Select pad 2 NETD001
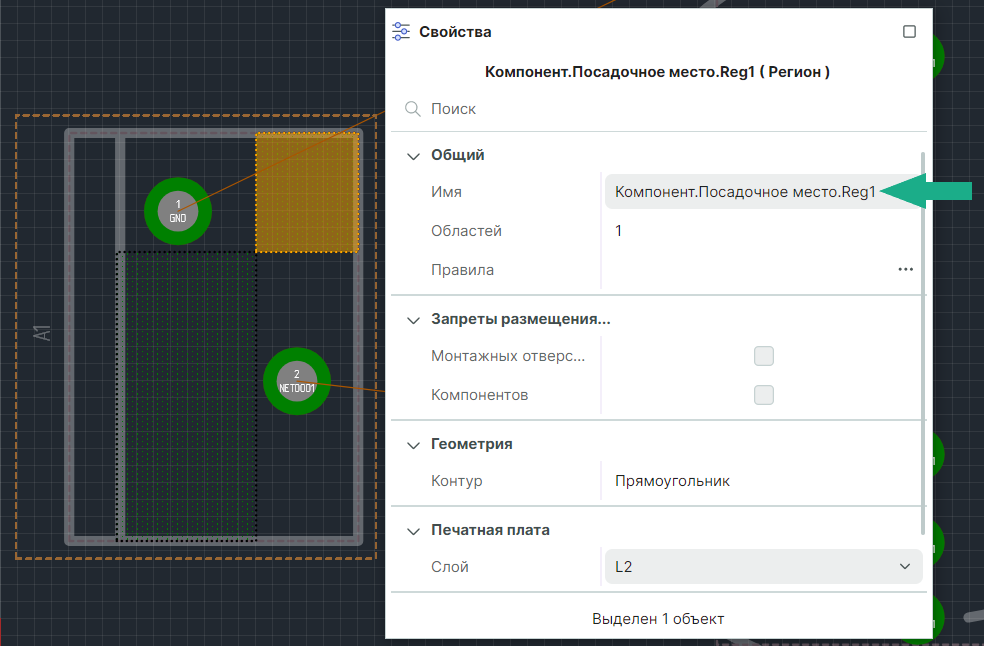This screenshot has width=984, height=646. pyautogui.click(x=297, y=381)
